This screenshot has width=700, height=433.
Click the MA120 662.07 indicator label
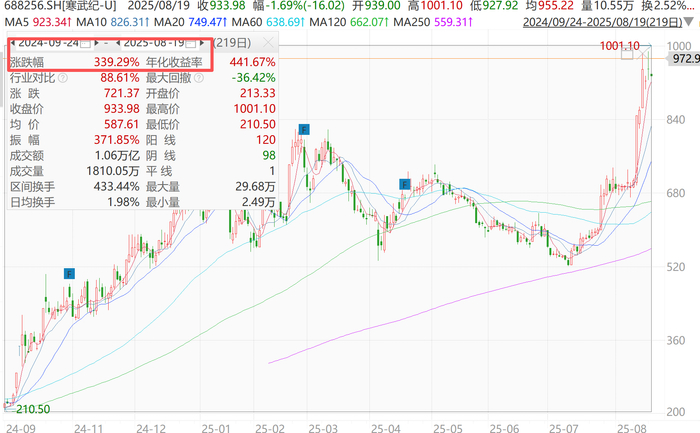pyautogui.click(x=349, y=22)
